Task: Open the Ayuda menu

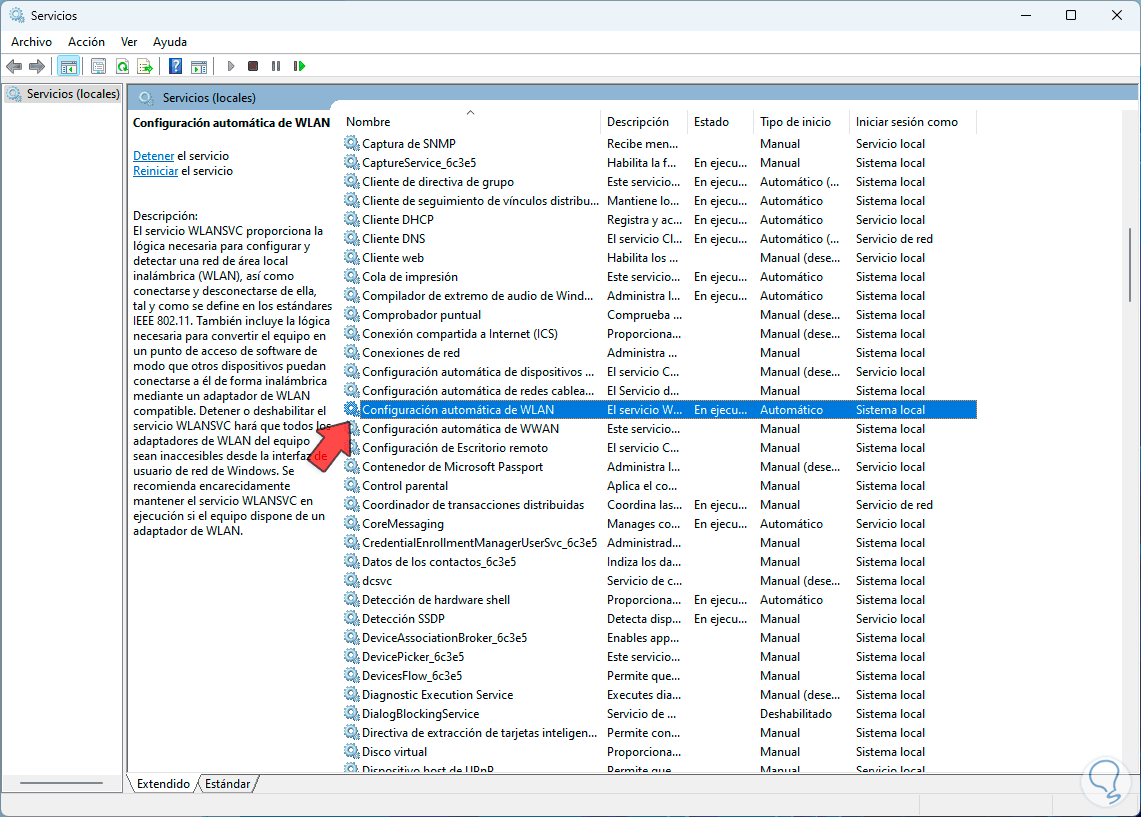Action: point(170,42)
